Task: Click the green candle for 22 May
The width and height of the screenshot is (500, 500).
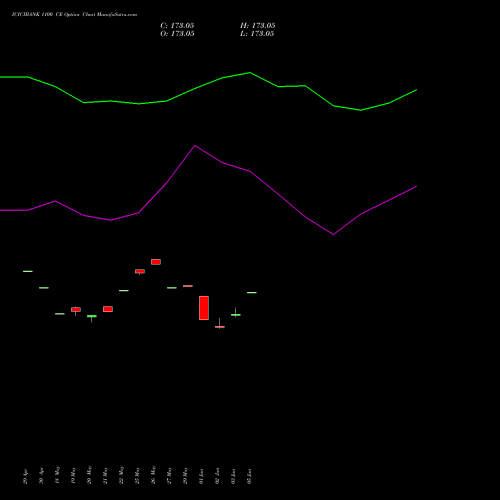Action: (124, 291)
